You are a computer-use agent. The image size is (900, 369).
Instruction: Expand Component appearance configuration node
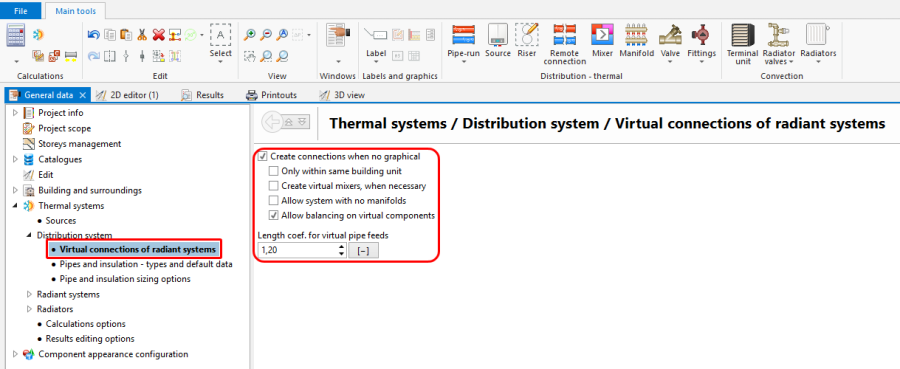pyautogui.click(x=15, y=354)
